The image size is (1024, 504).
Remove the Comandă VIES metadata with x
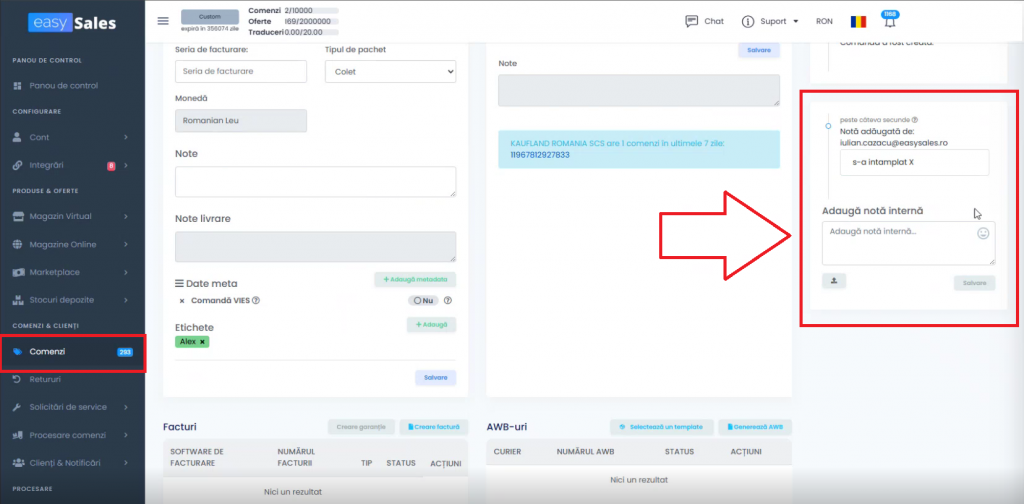(182, 302)
